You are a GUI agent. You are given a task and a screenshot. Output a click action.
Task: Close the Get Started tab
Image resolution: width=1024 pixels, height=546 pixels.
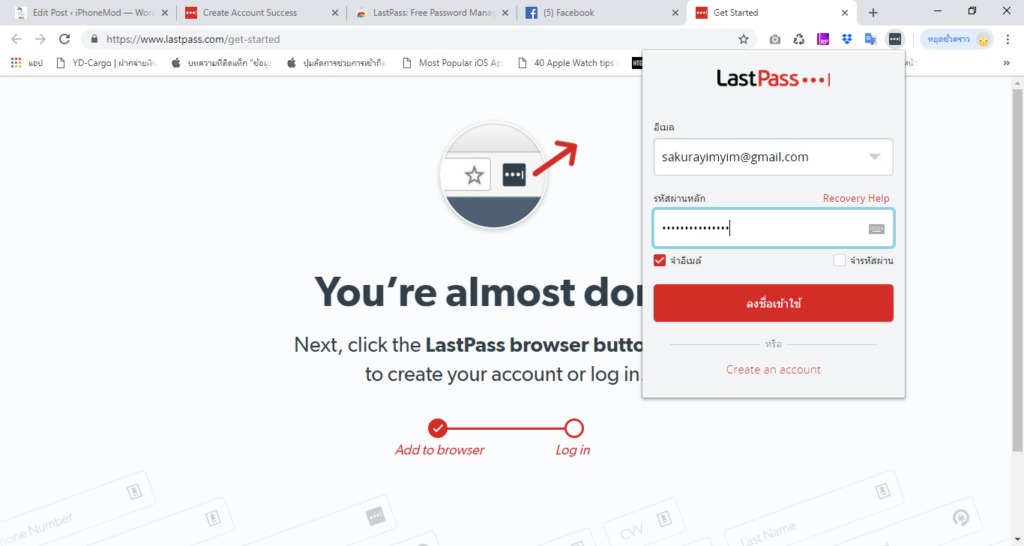(x=844, y=12)
